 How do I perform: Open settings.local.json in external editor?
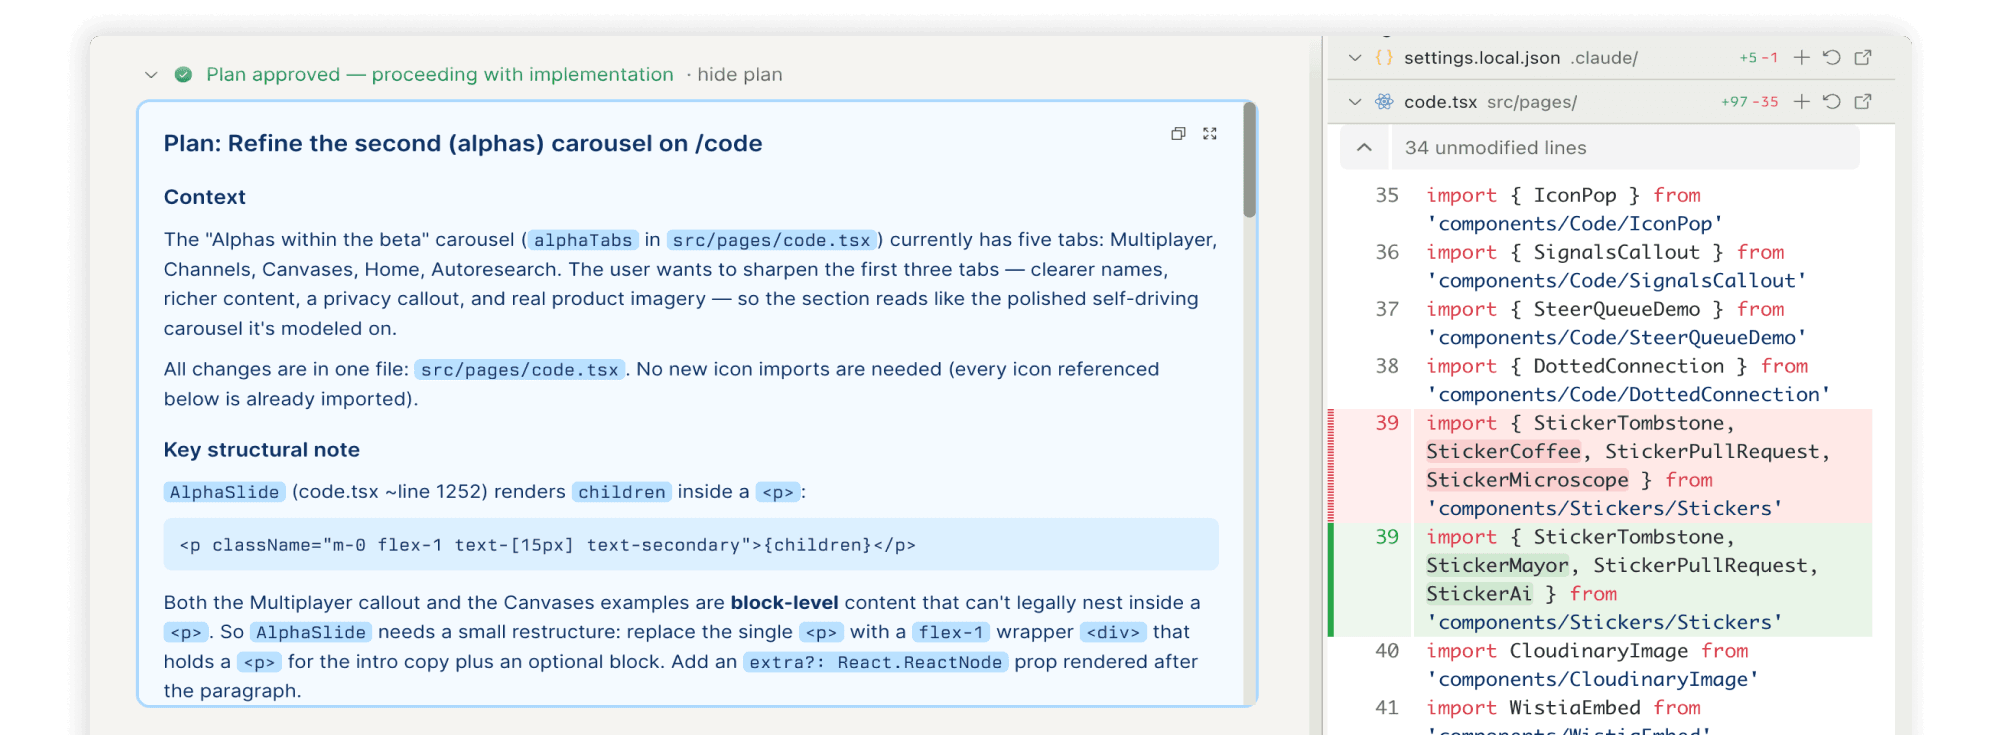click(x=1863, y=58)
